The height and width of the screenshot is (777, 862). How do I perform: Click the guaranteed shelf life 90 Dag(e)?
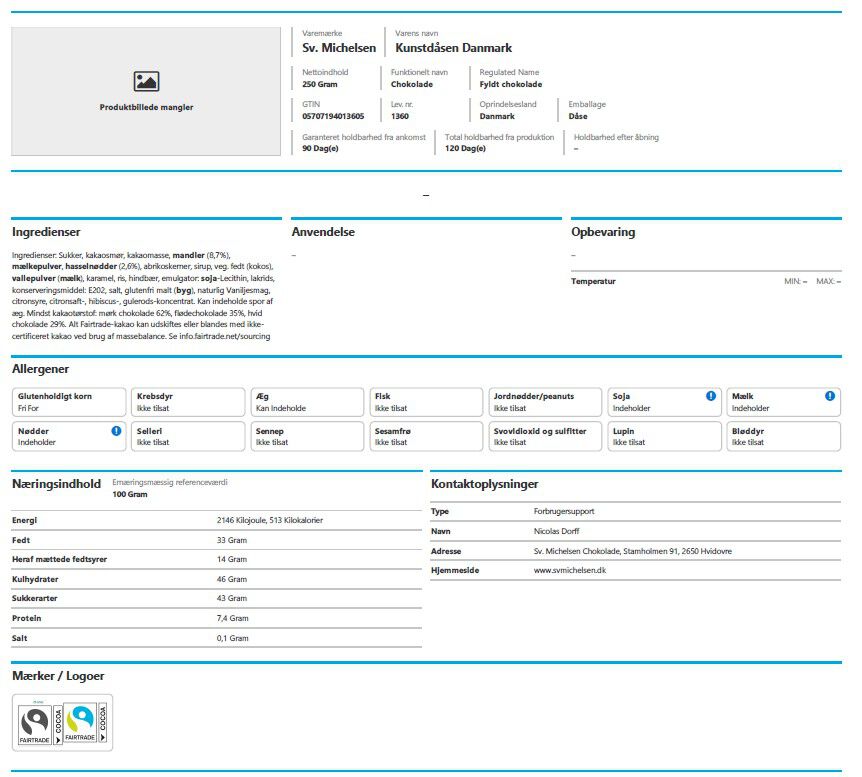(x=320, y=148)
